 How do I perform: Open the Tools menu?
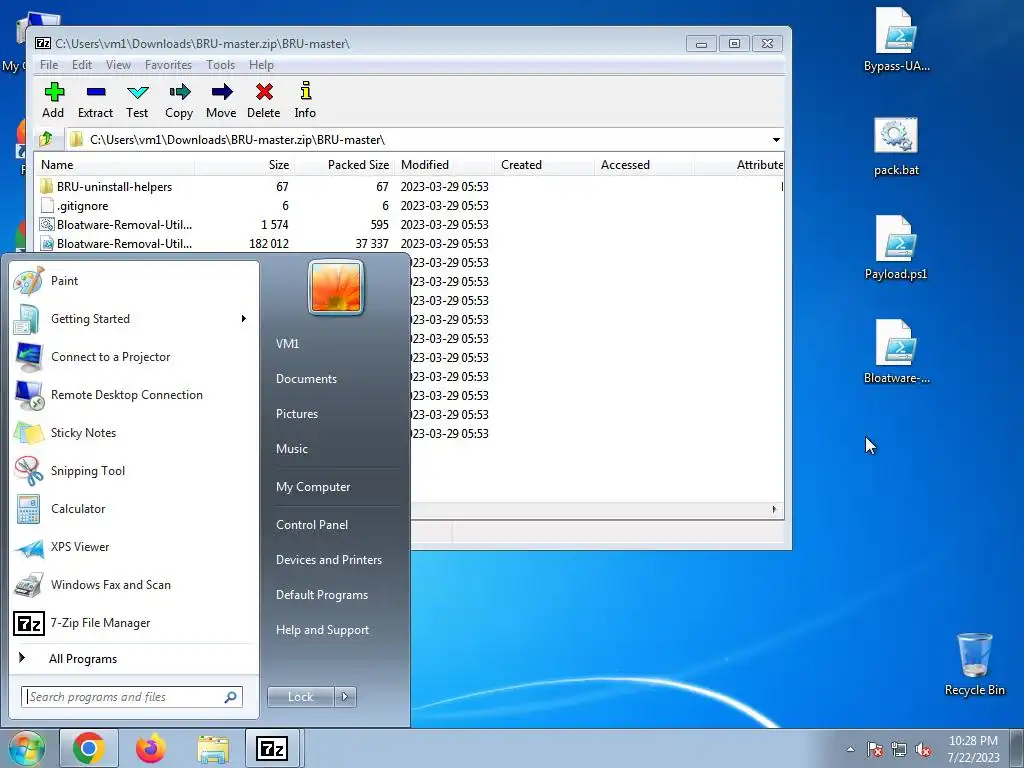pos(221,65)
